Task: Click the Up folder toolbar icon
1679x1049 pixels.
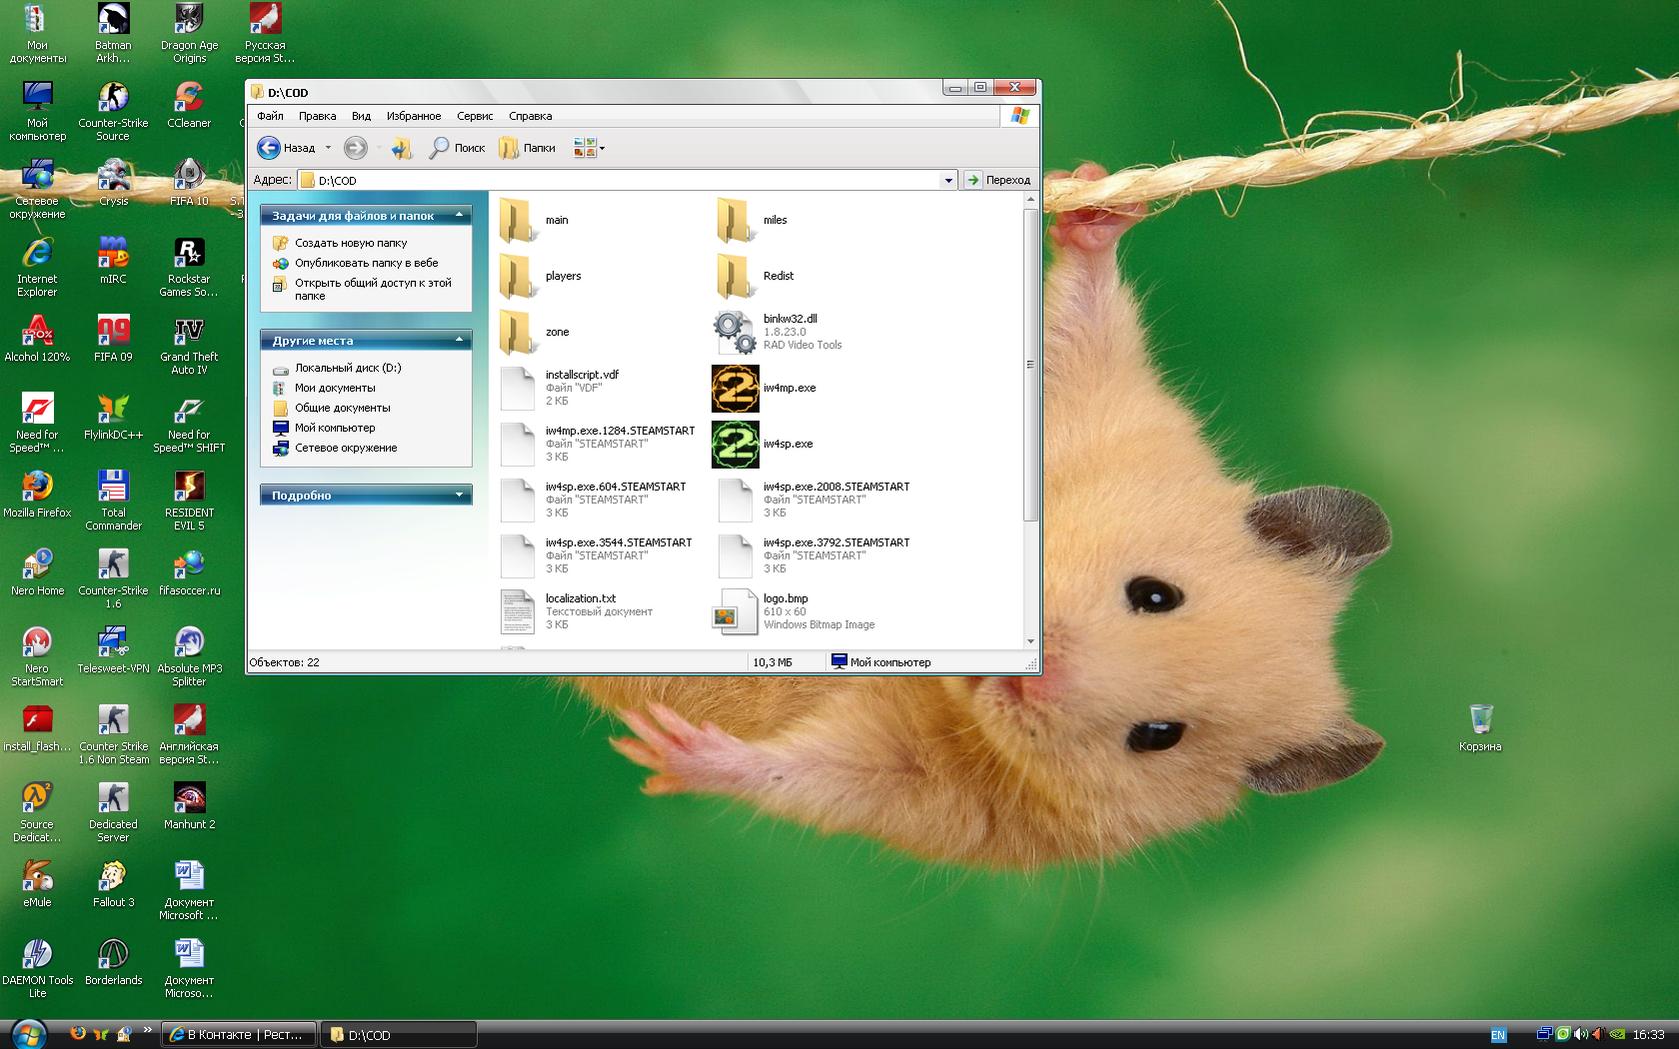Action: 401,148
